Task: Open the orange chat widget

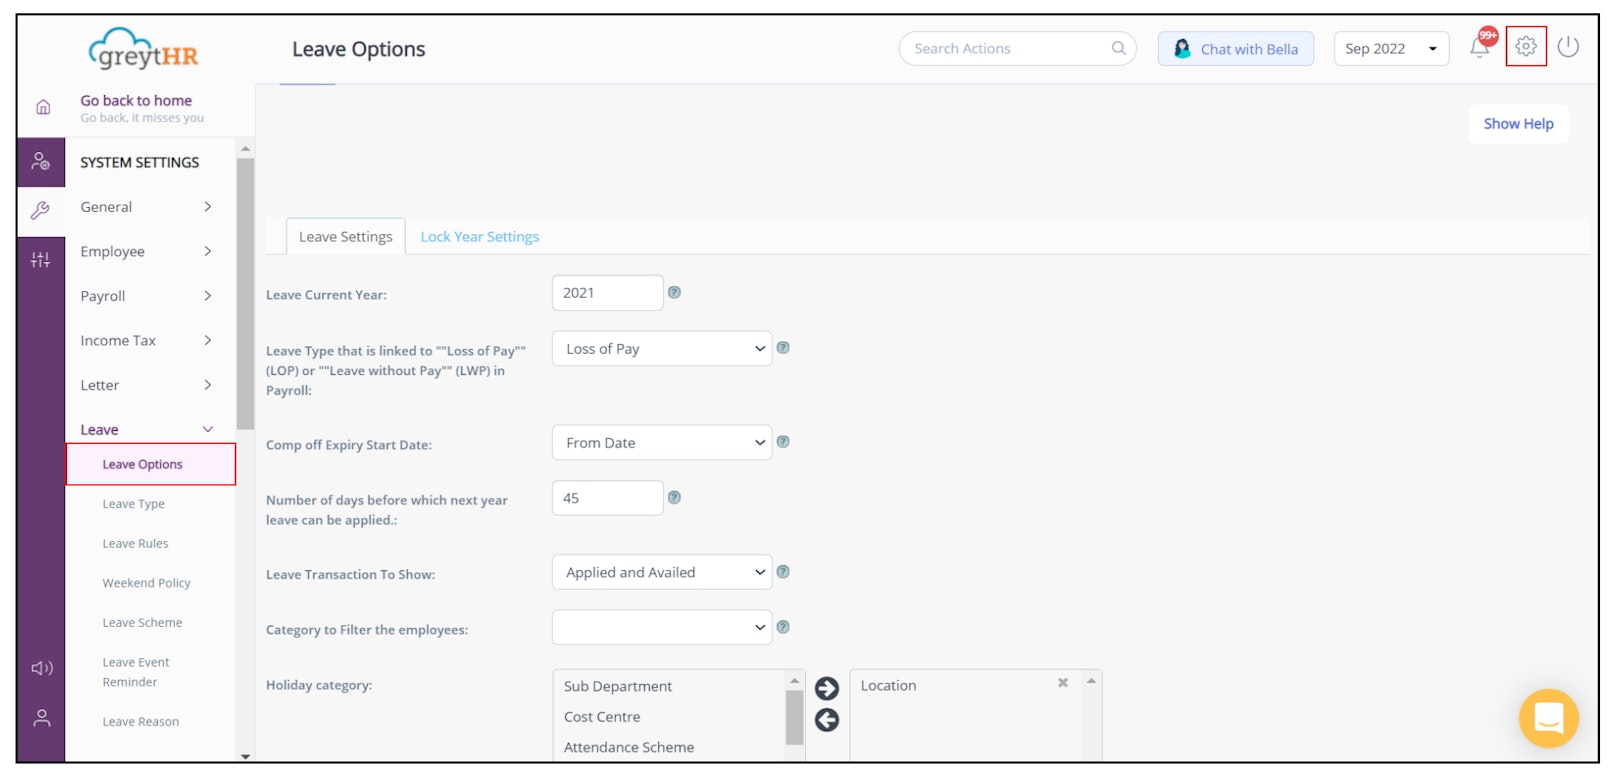Action: click(1548, 717)
